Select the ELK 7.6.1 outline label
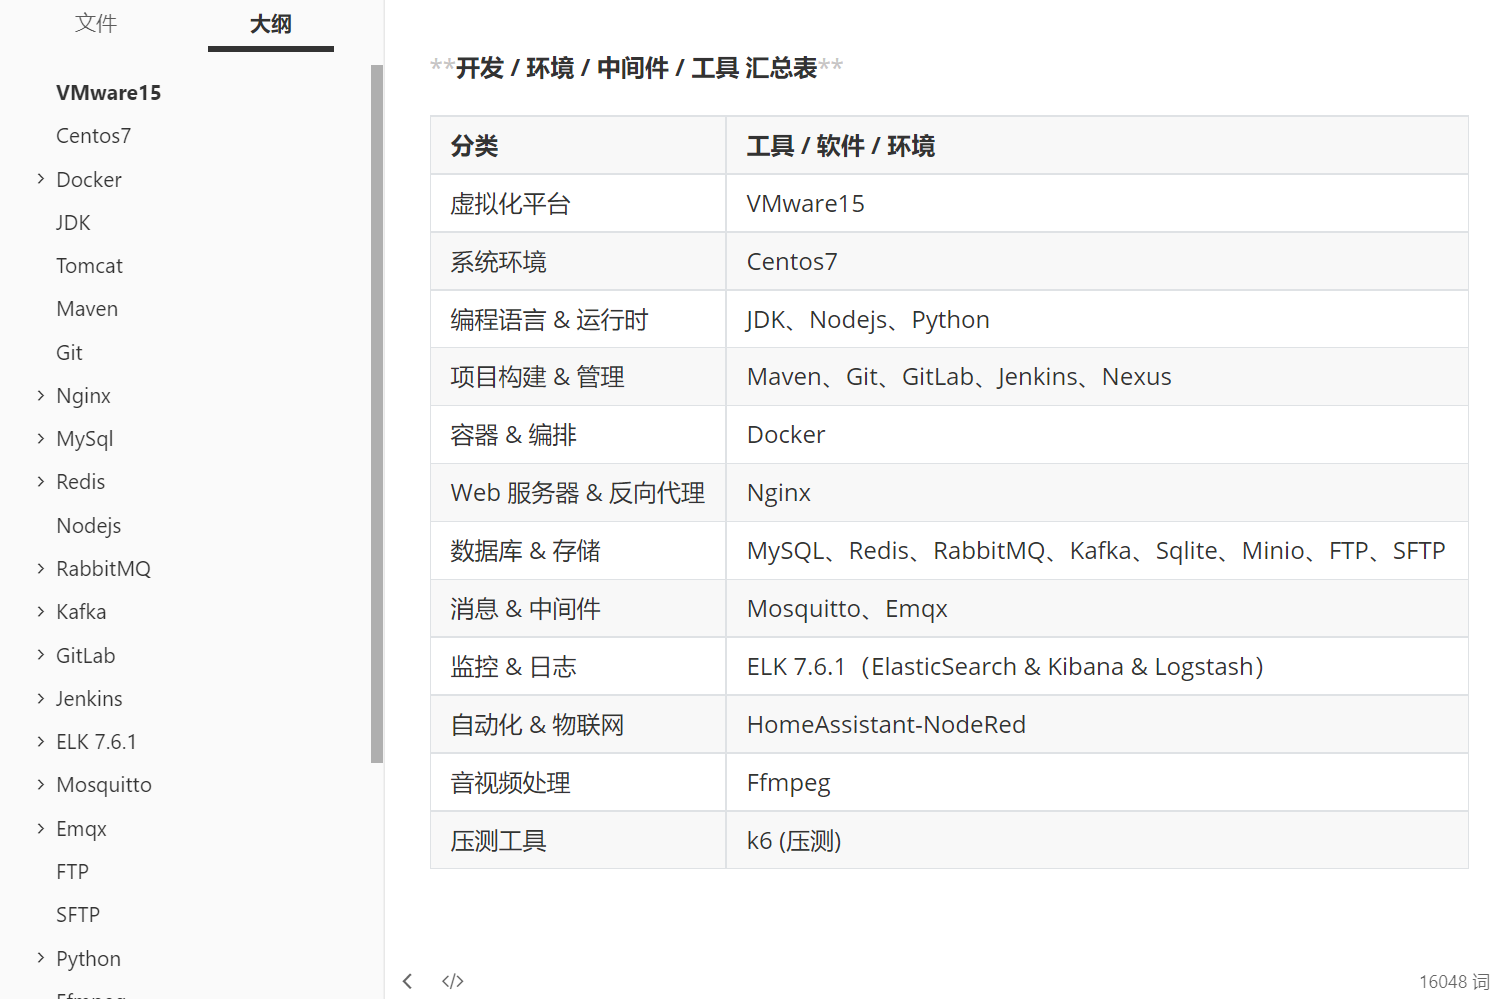 (x=96, y=741)
